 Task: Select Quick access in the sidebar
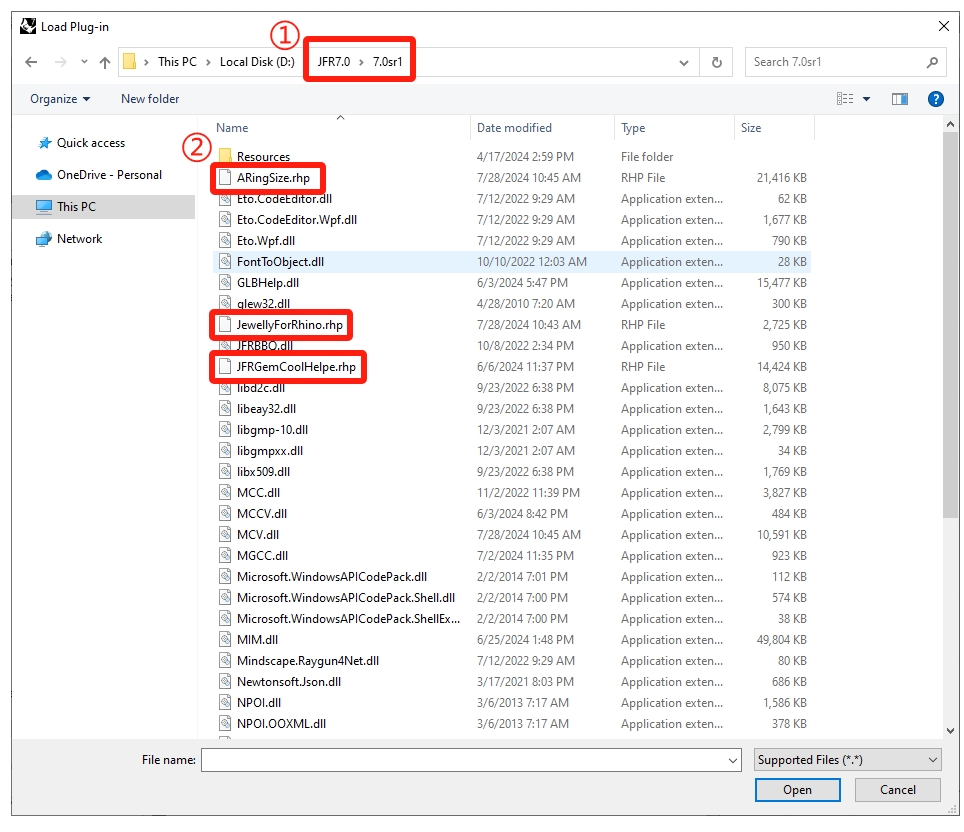(91, 143)
